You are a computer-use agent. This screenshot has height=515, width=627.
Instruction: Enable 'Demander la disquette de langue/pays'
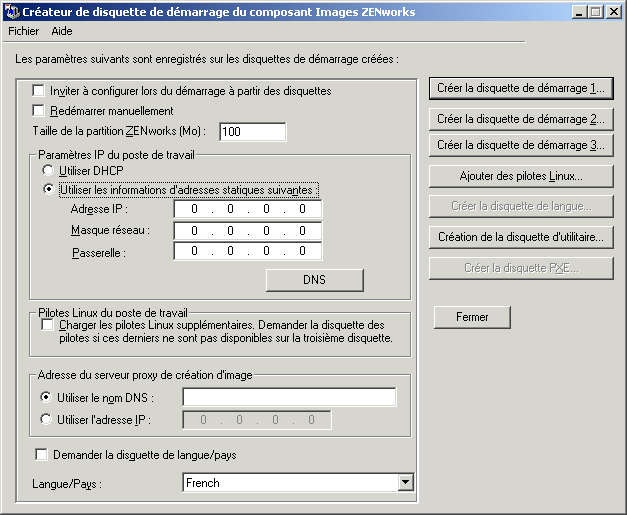coord(42,455)
